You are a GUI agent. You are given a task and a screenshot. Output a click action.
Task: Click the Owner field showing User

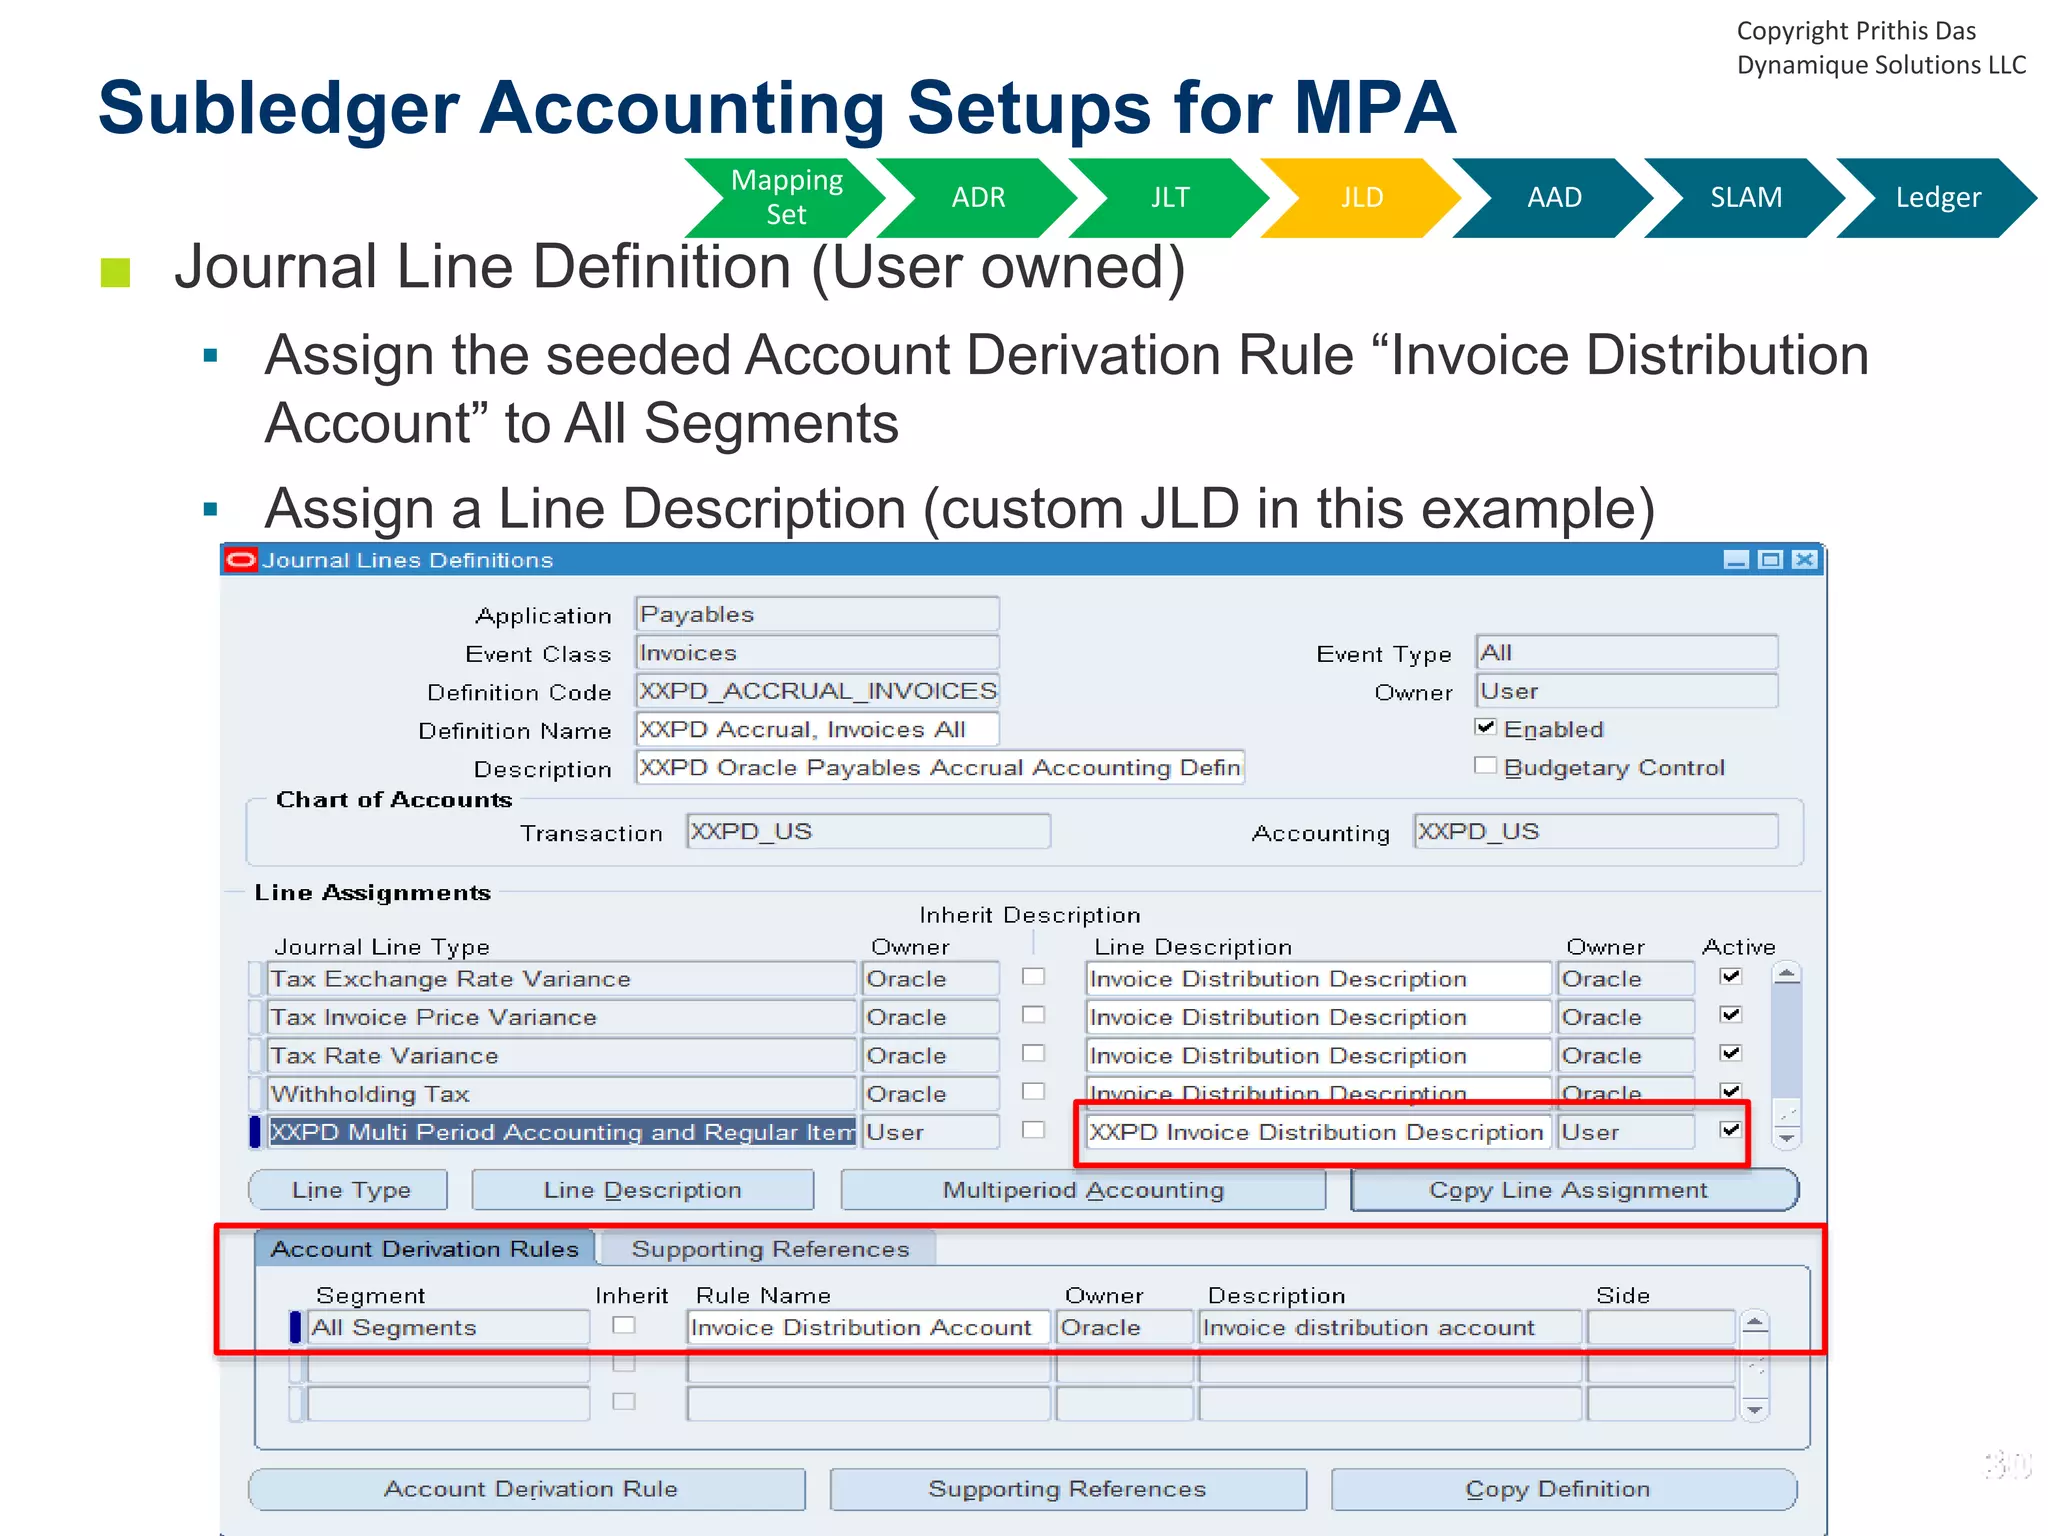pyautogui.click(x=1626, y=691)
